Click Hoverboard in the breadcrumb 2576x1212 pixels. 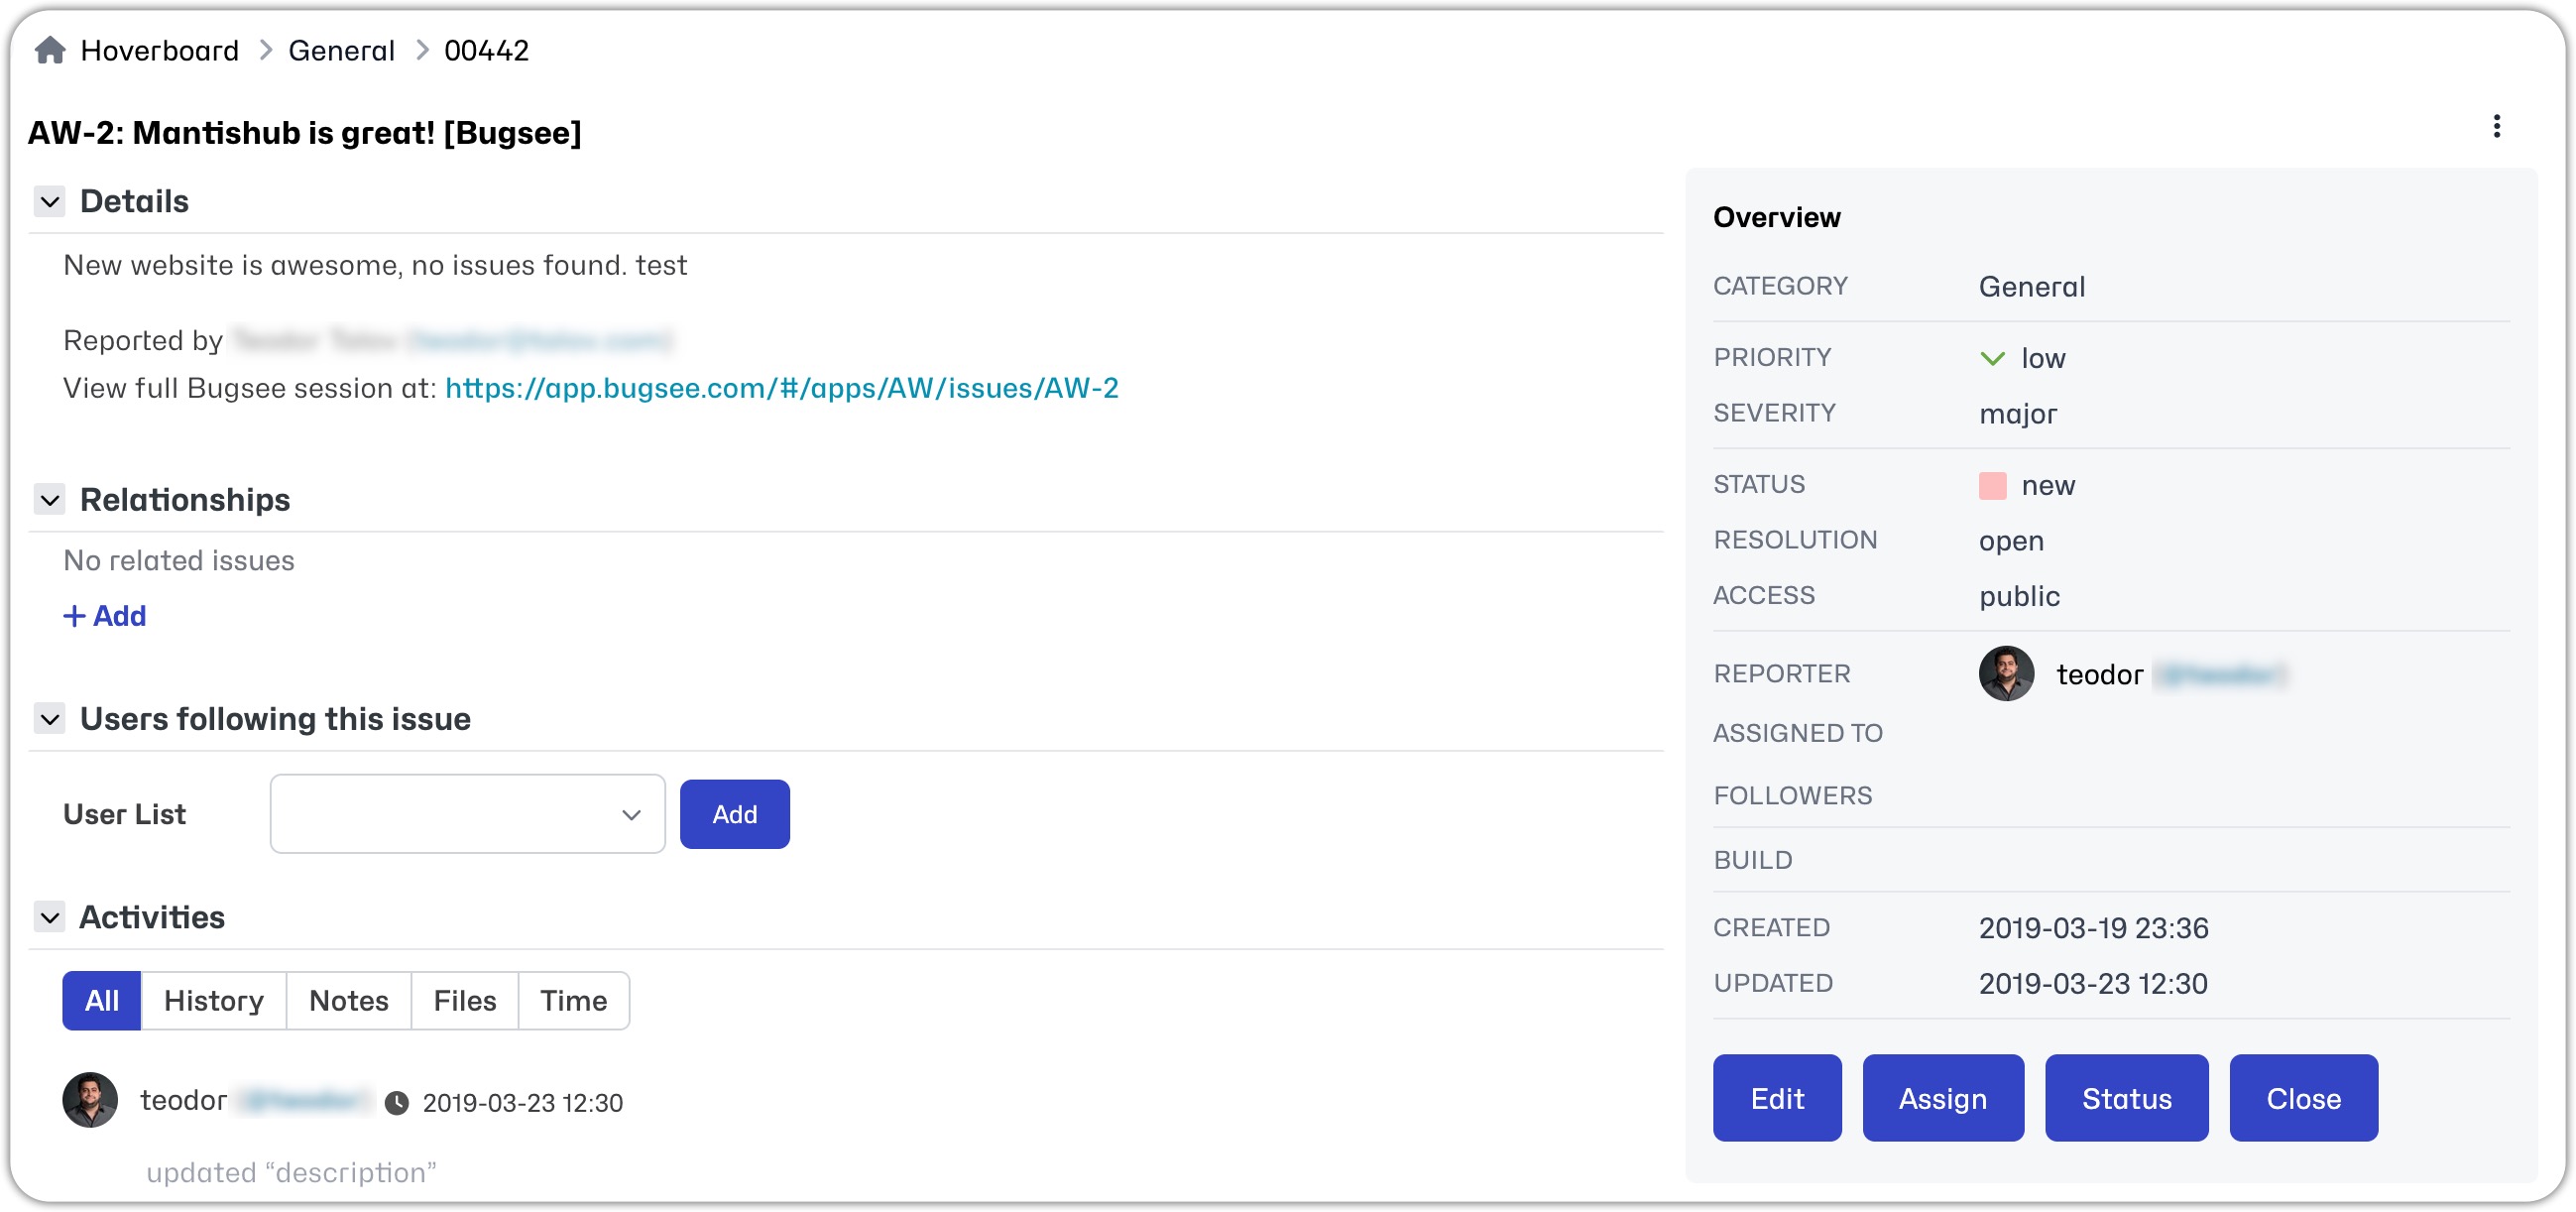pyautogui.click(x=160, y=50)
